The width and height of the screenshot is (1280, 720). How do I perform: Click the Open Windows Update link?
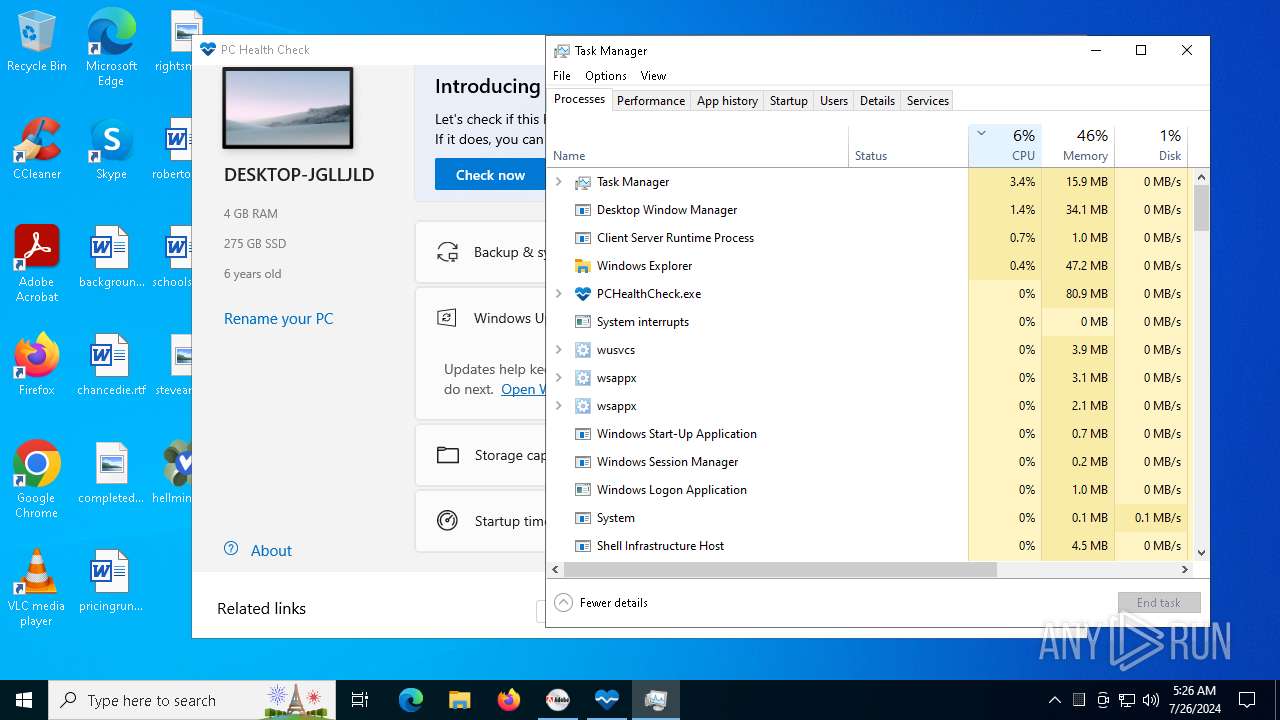coord(523,389)
